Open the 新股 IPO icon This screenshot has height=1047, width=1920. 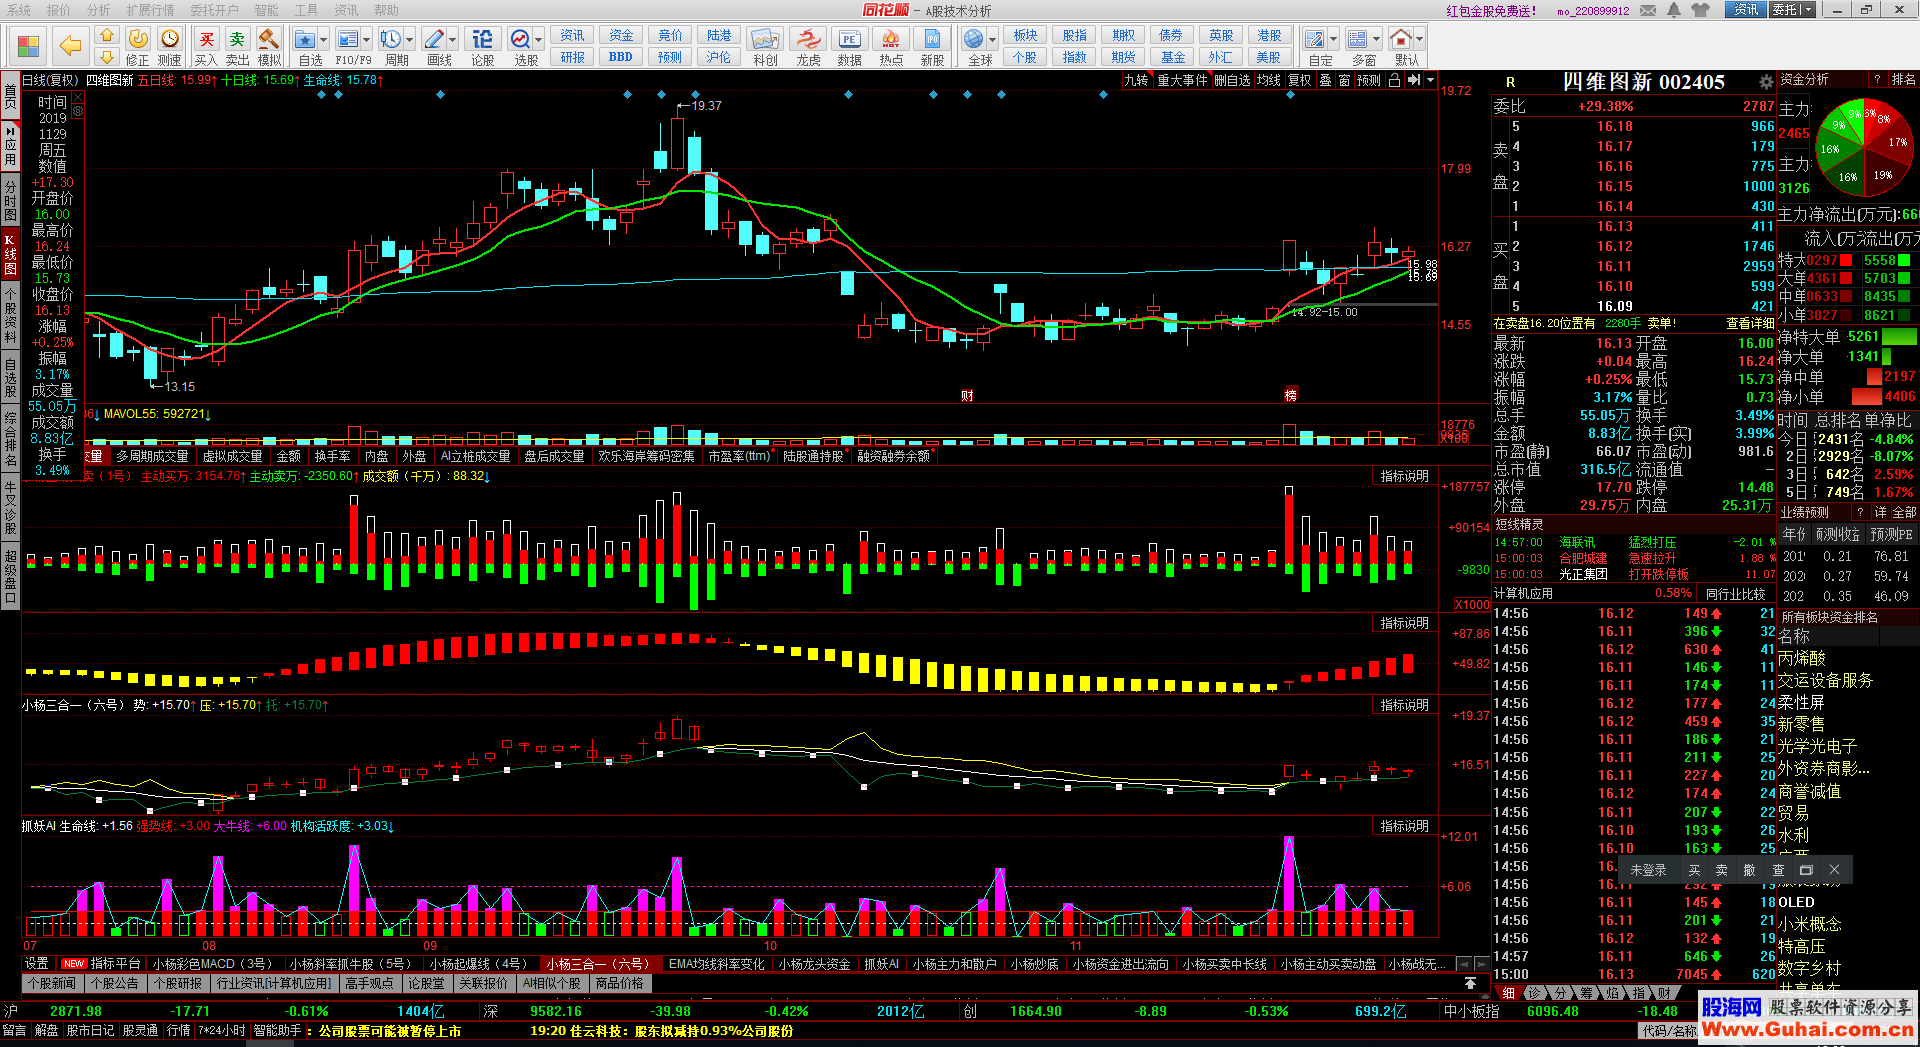click(x=932, y=47)
